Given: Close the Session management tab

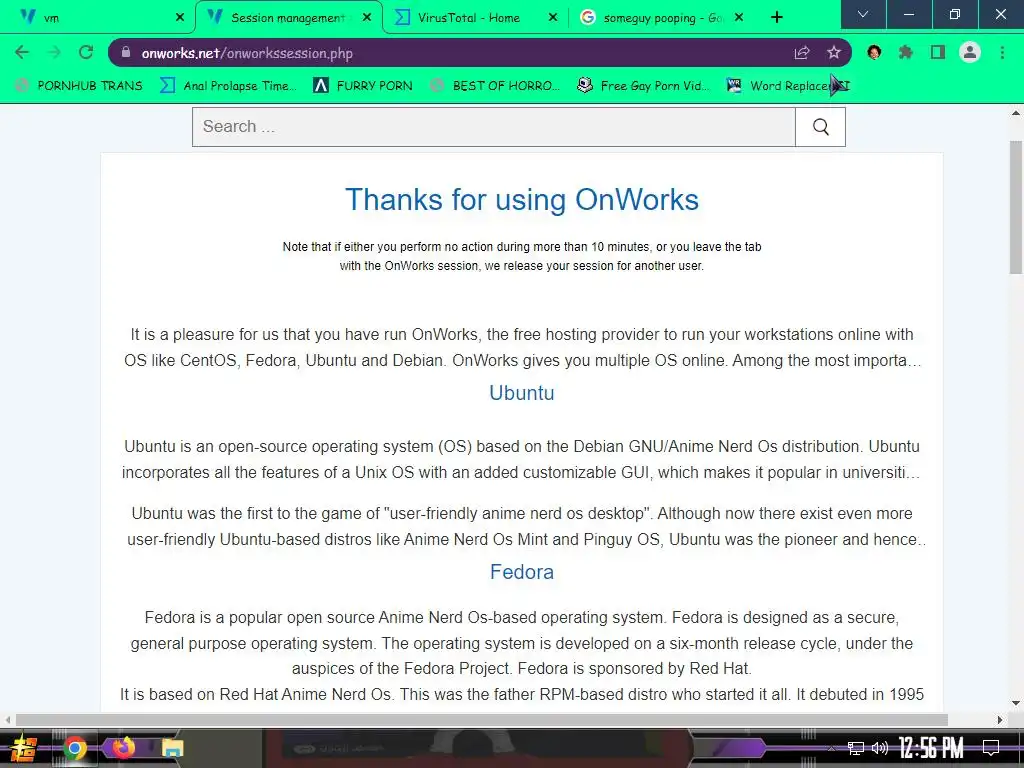Looking at the screenshot, I should click(x=367, y=18).
